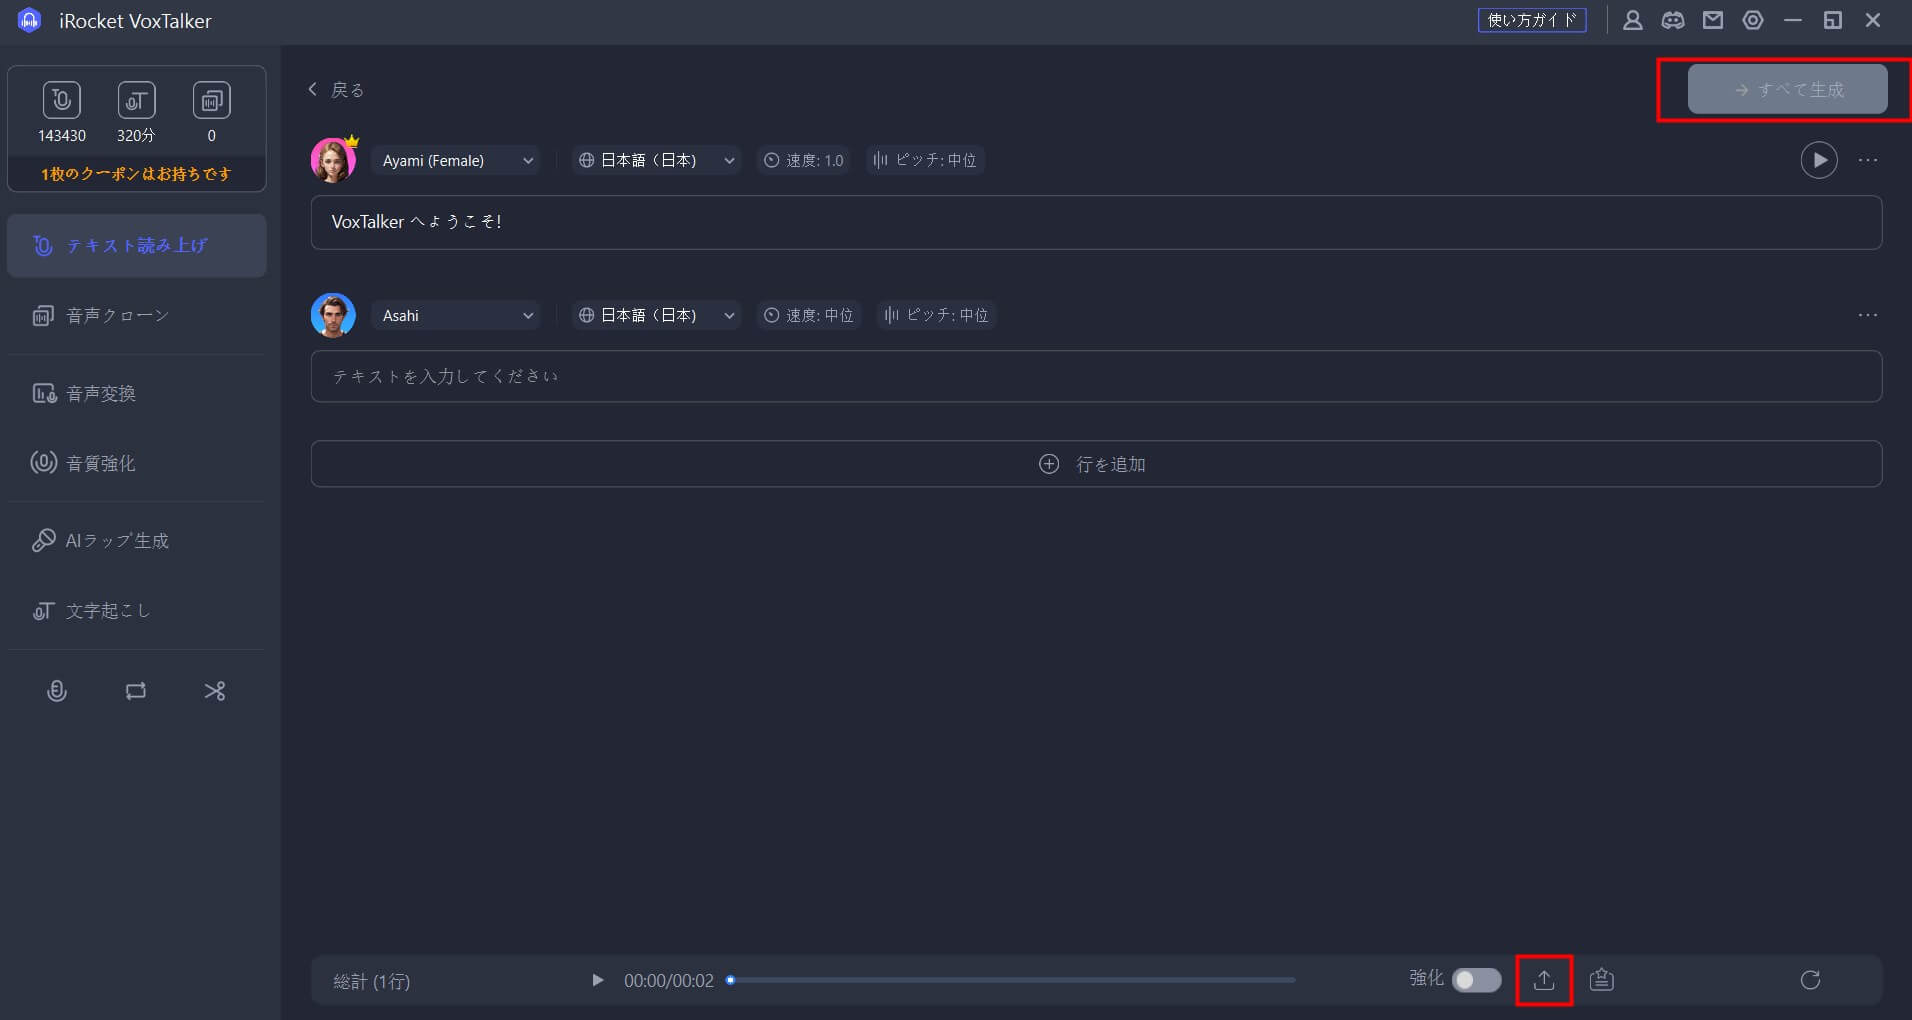The height and width of the screenshot is (1020, 1912).
Task: Open the user account icon
Action: click(x=1633, y=20)
